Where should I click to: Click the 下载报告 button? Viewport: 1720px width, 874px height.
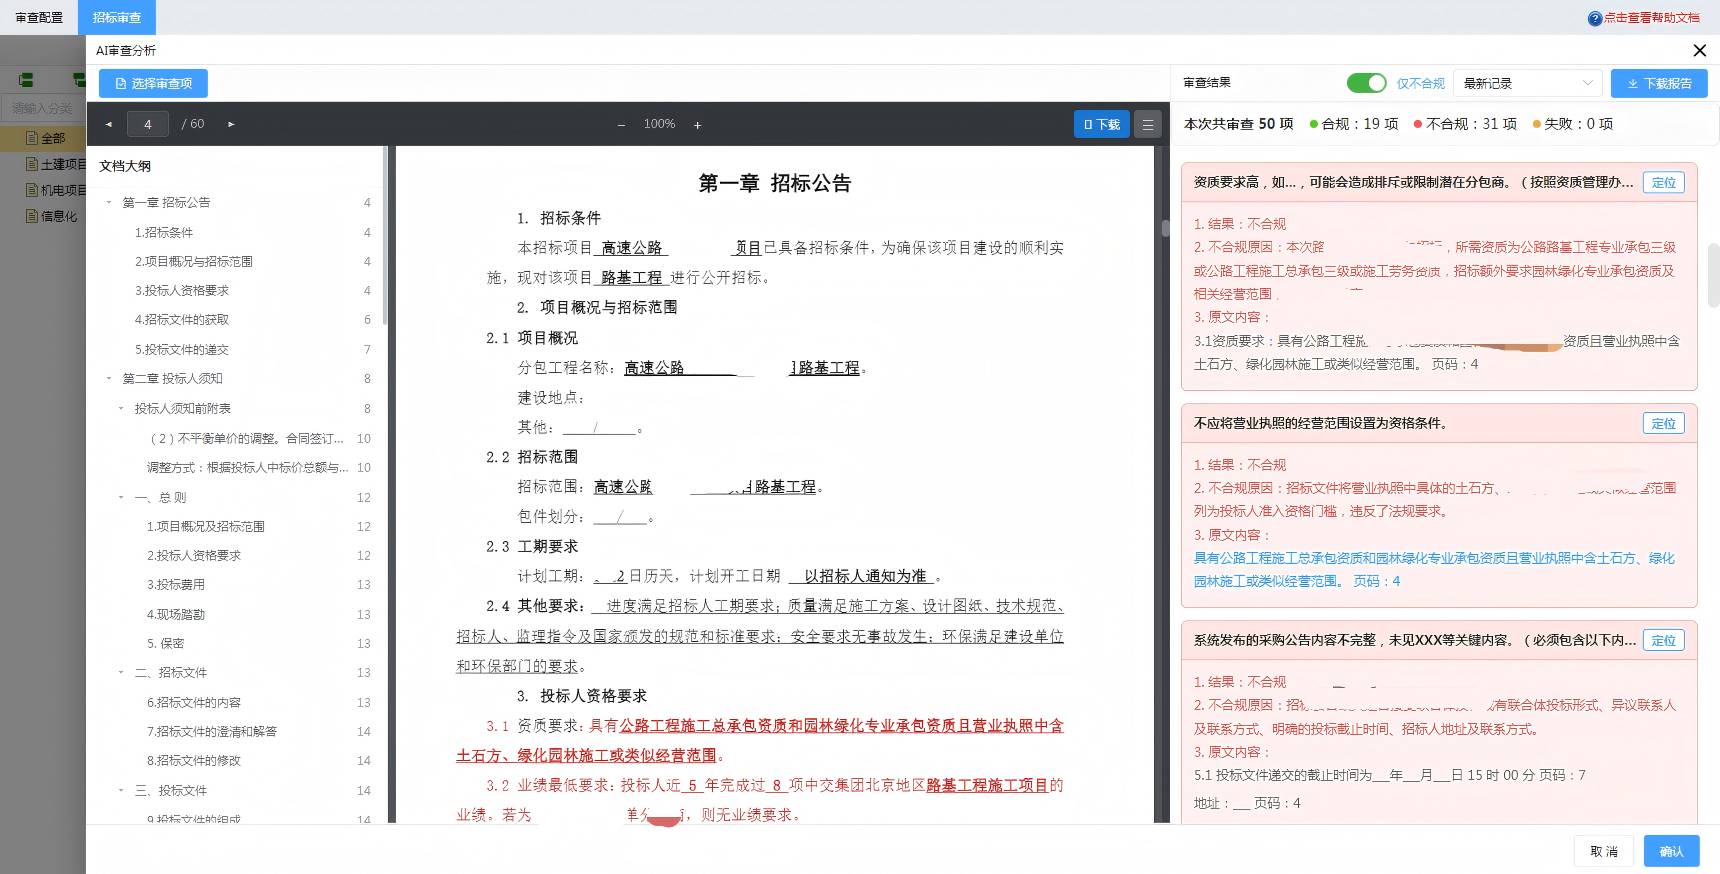click(x=1659, y=83)
